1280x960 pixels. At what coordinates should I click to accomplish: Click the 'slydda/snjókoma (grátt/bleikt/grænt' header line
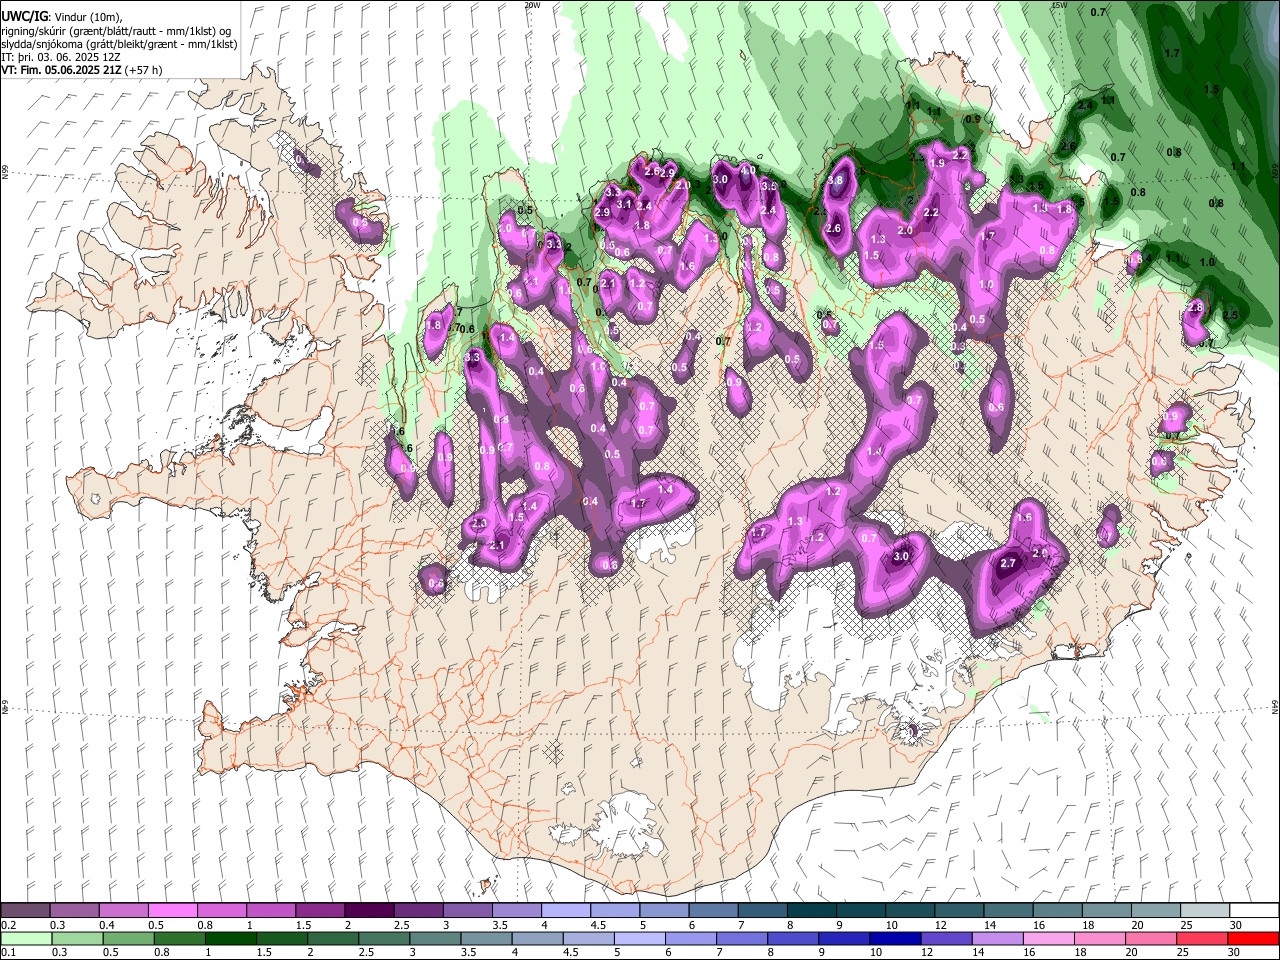pyautogui.click(x=119, y=44)
